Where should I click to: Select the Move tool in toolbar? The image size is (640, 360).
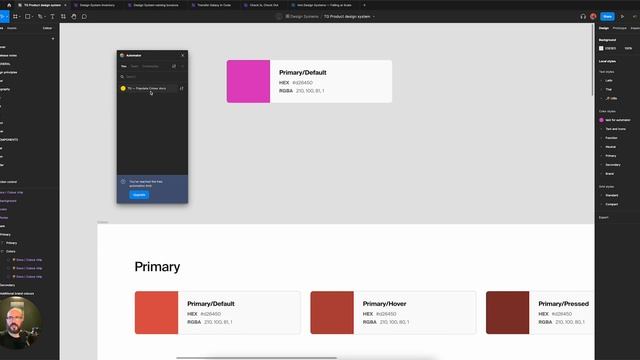[3, 16]
